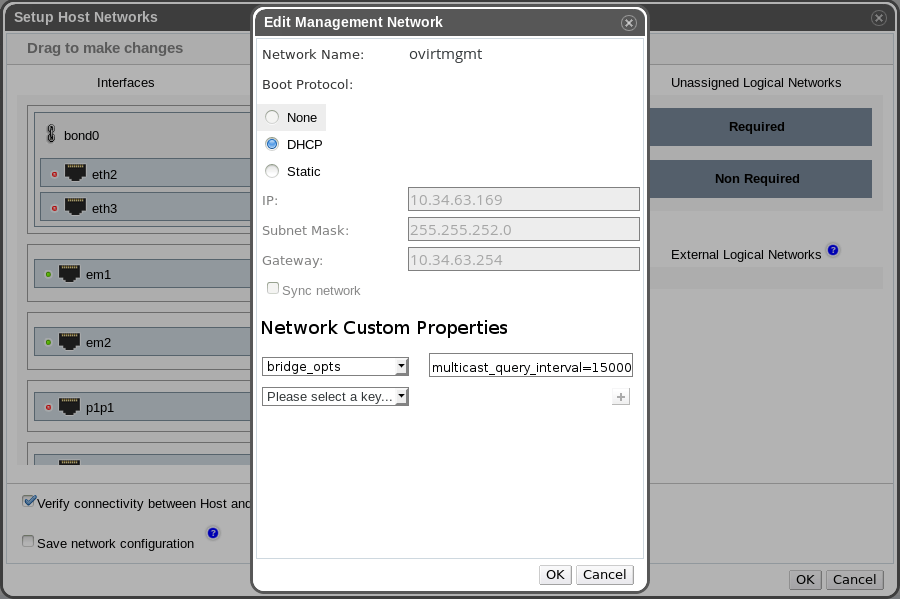Choose the DHCP boot protocol radio button
This screenshot has height=599, width=900.
click(272, 144)
